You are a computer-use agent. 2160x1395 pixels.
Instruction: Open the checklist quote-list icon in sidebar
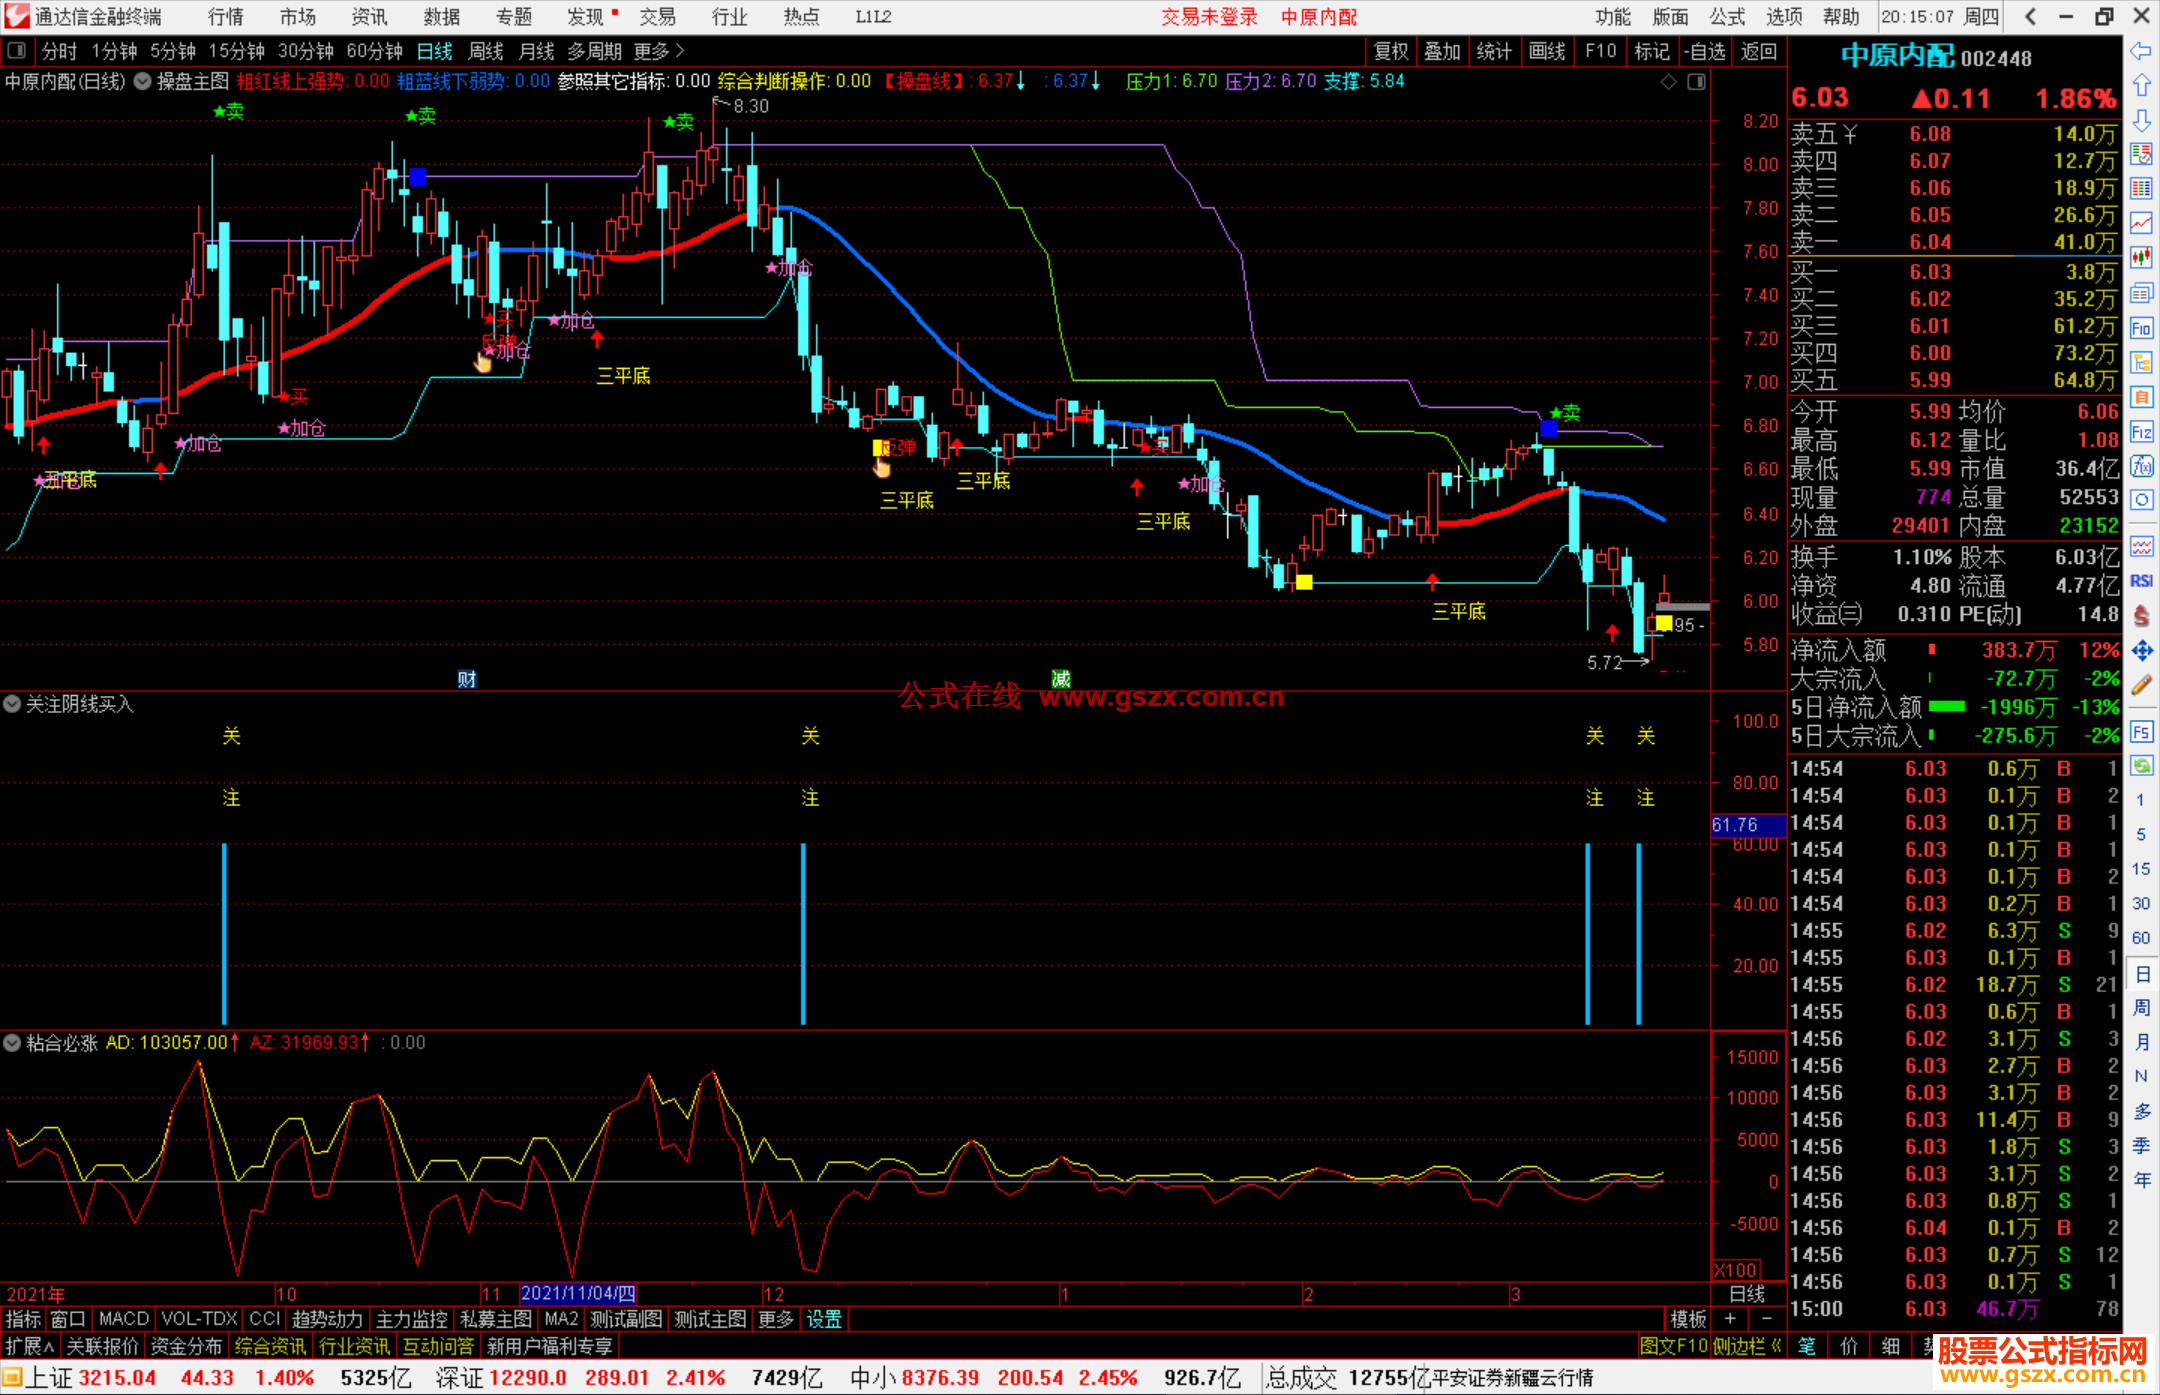(2141, 154)
